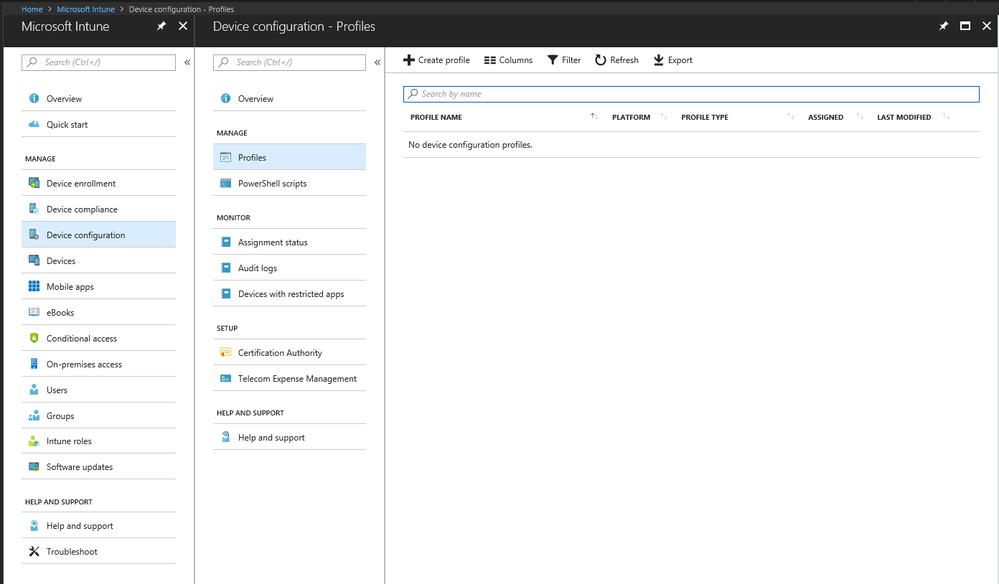
Task: Click the Export download icon
Action: 659,60
